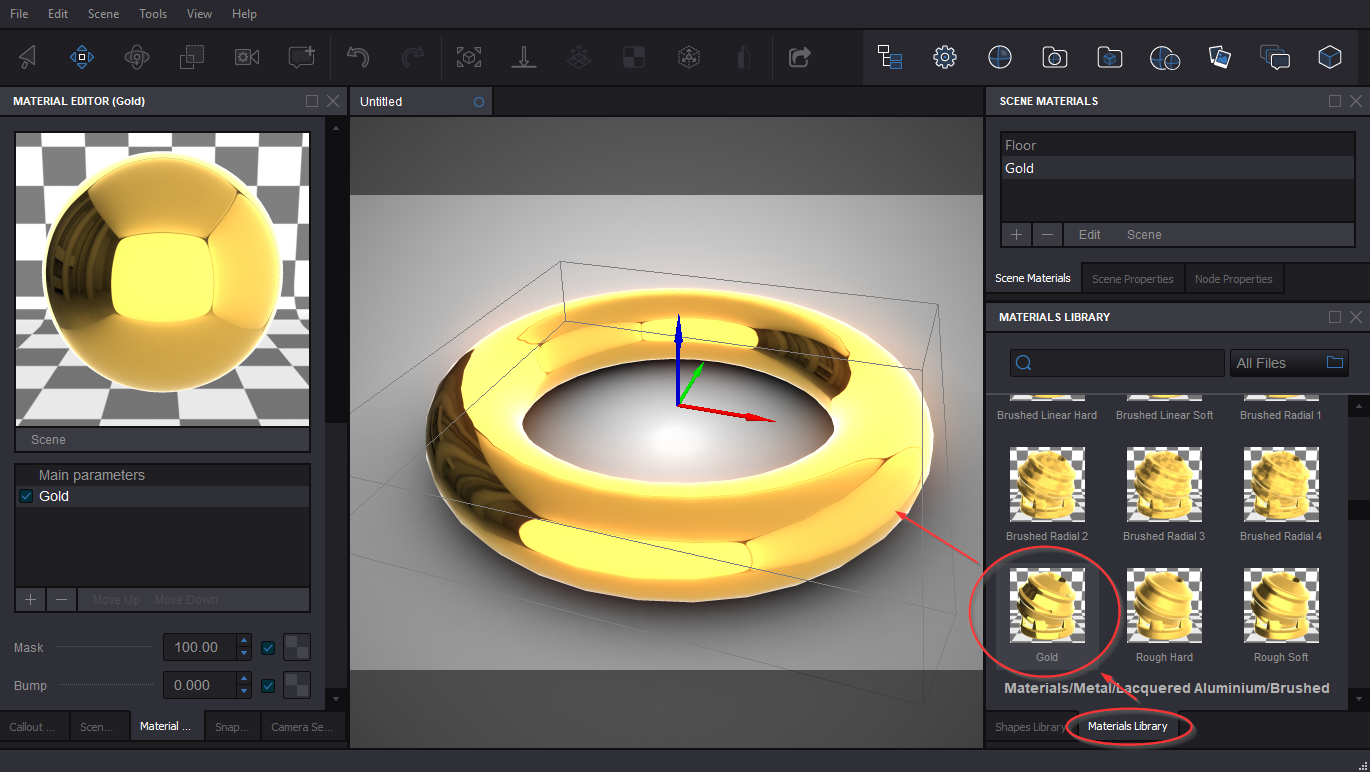Increase the Mask value with the stepper arrow

[242, 642]
